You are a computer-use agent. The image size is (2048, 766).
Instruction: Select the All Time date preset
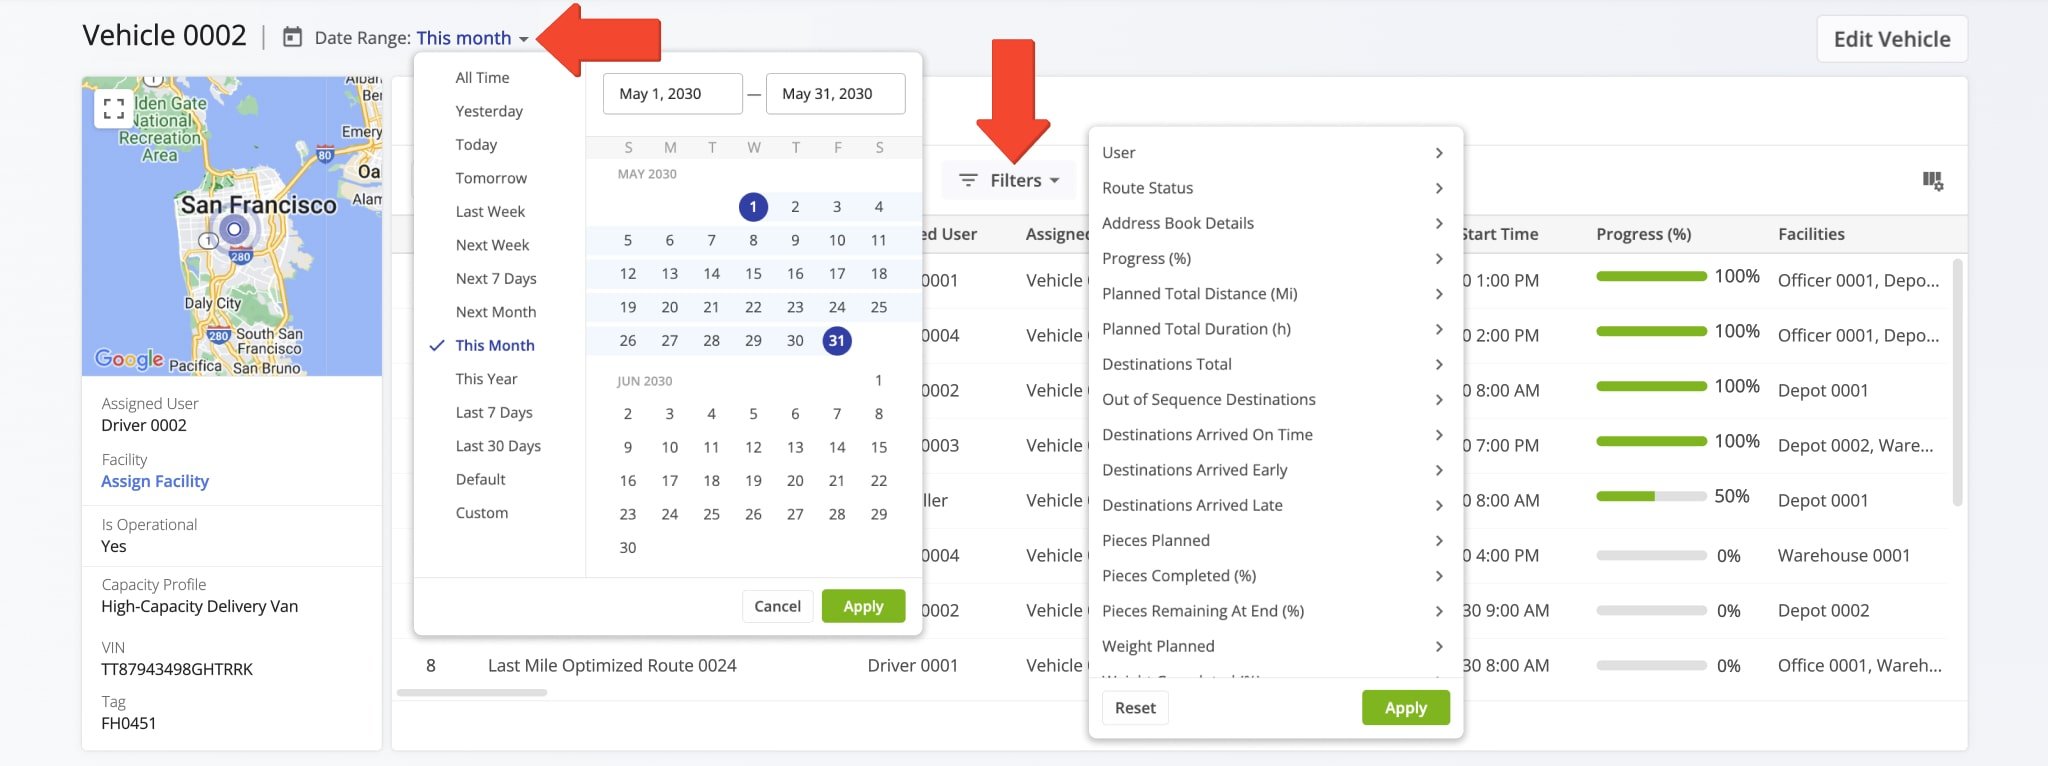coord(482,77)
